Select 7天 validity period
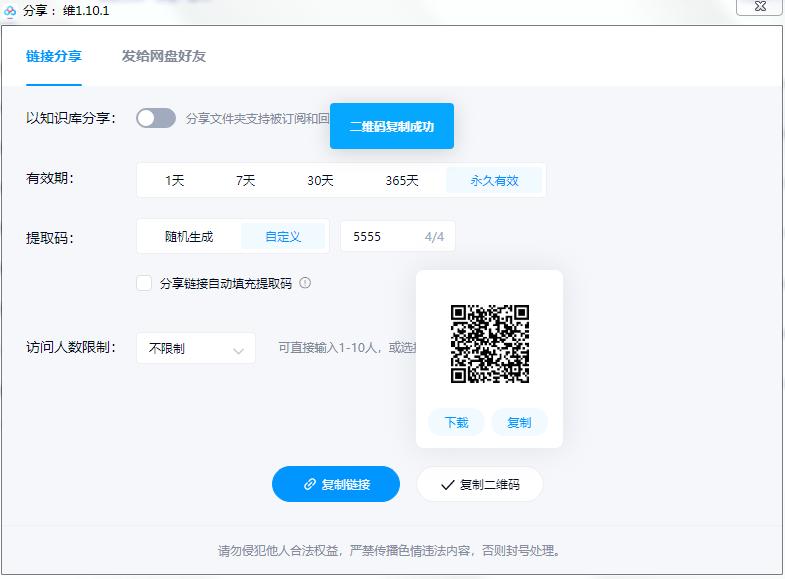The width and height of the screenshot is (785, 579). (x=245, y=180)
